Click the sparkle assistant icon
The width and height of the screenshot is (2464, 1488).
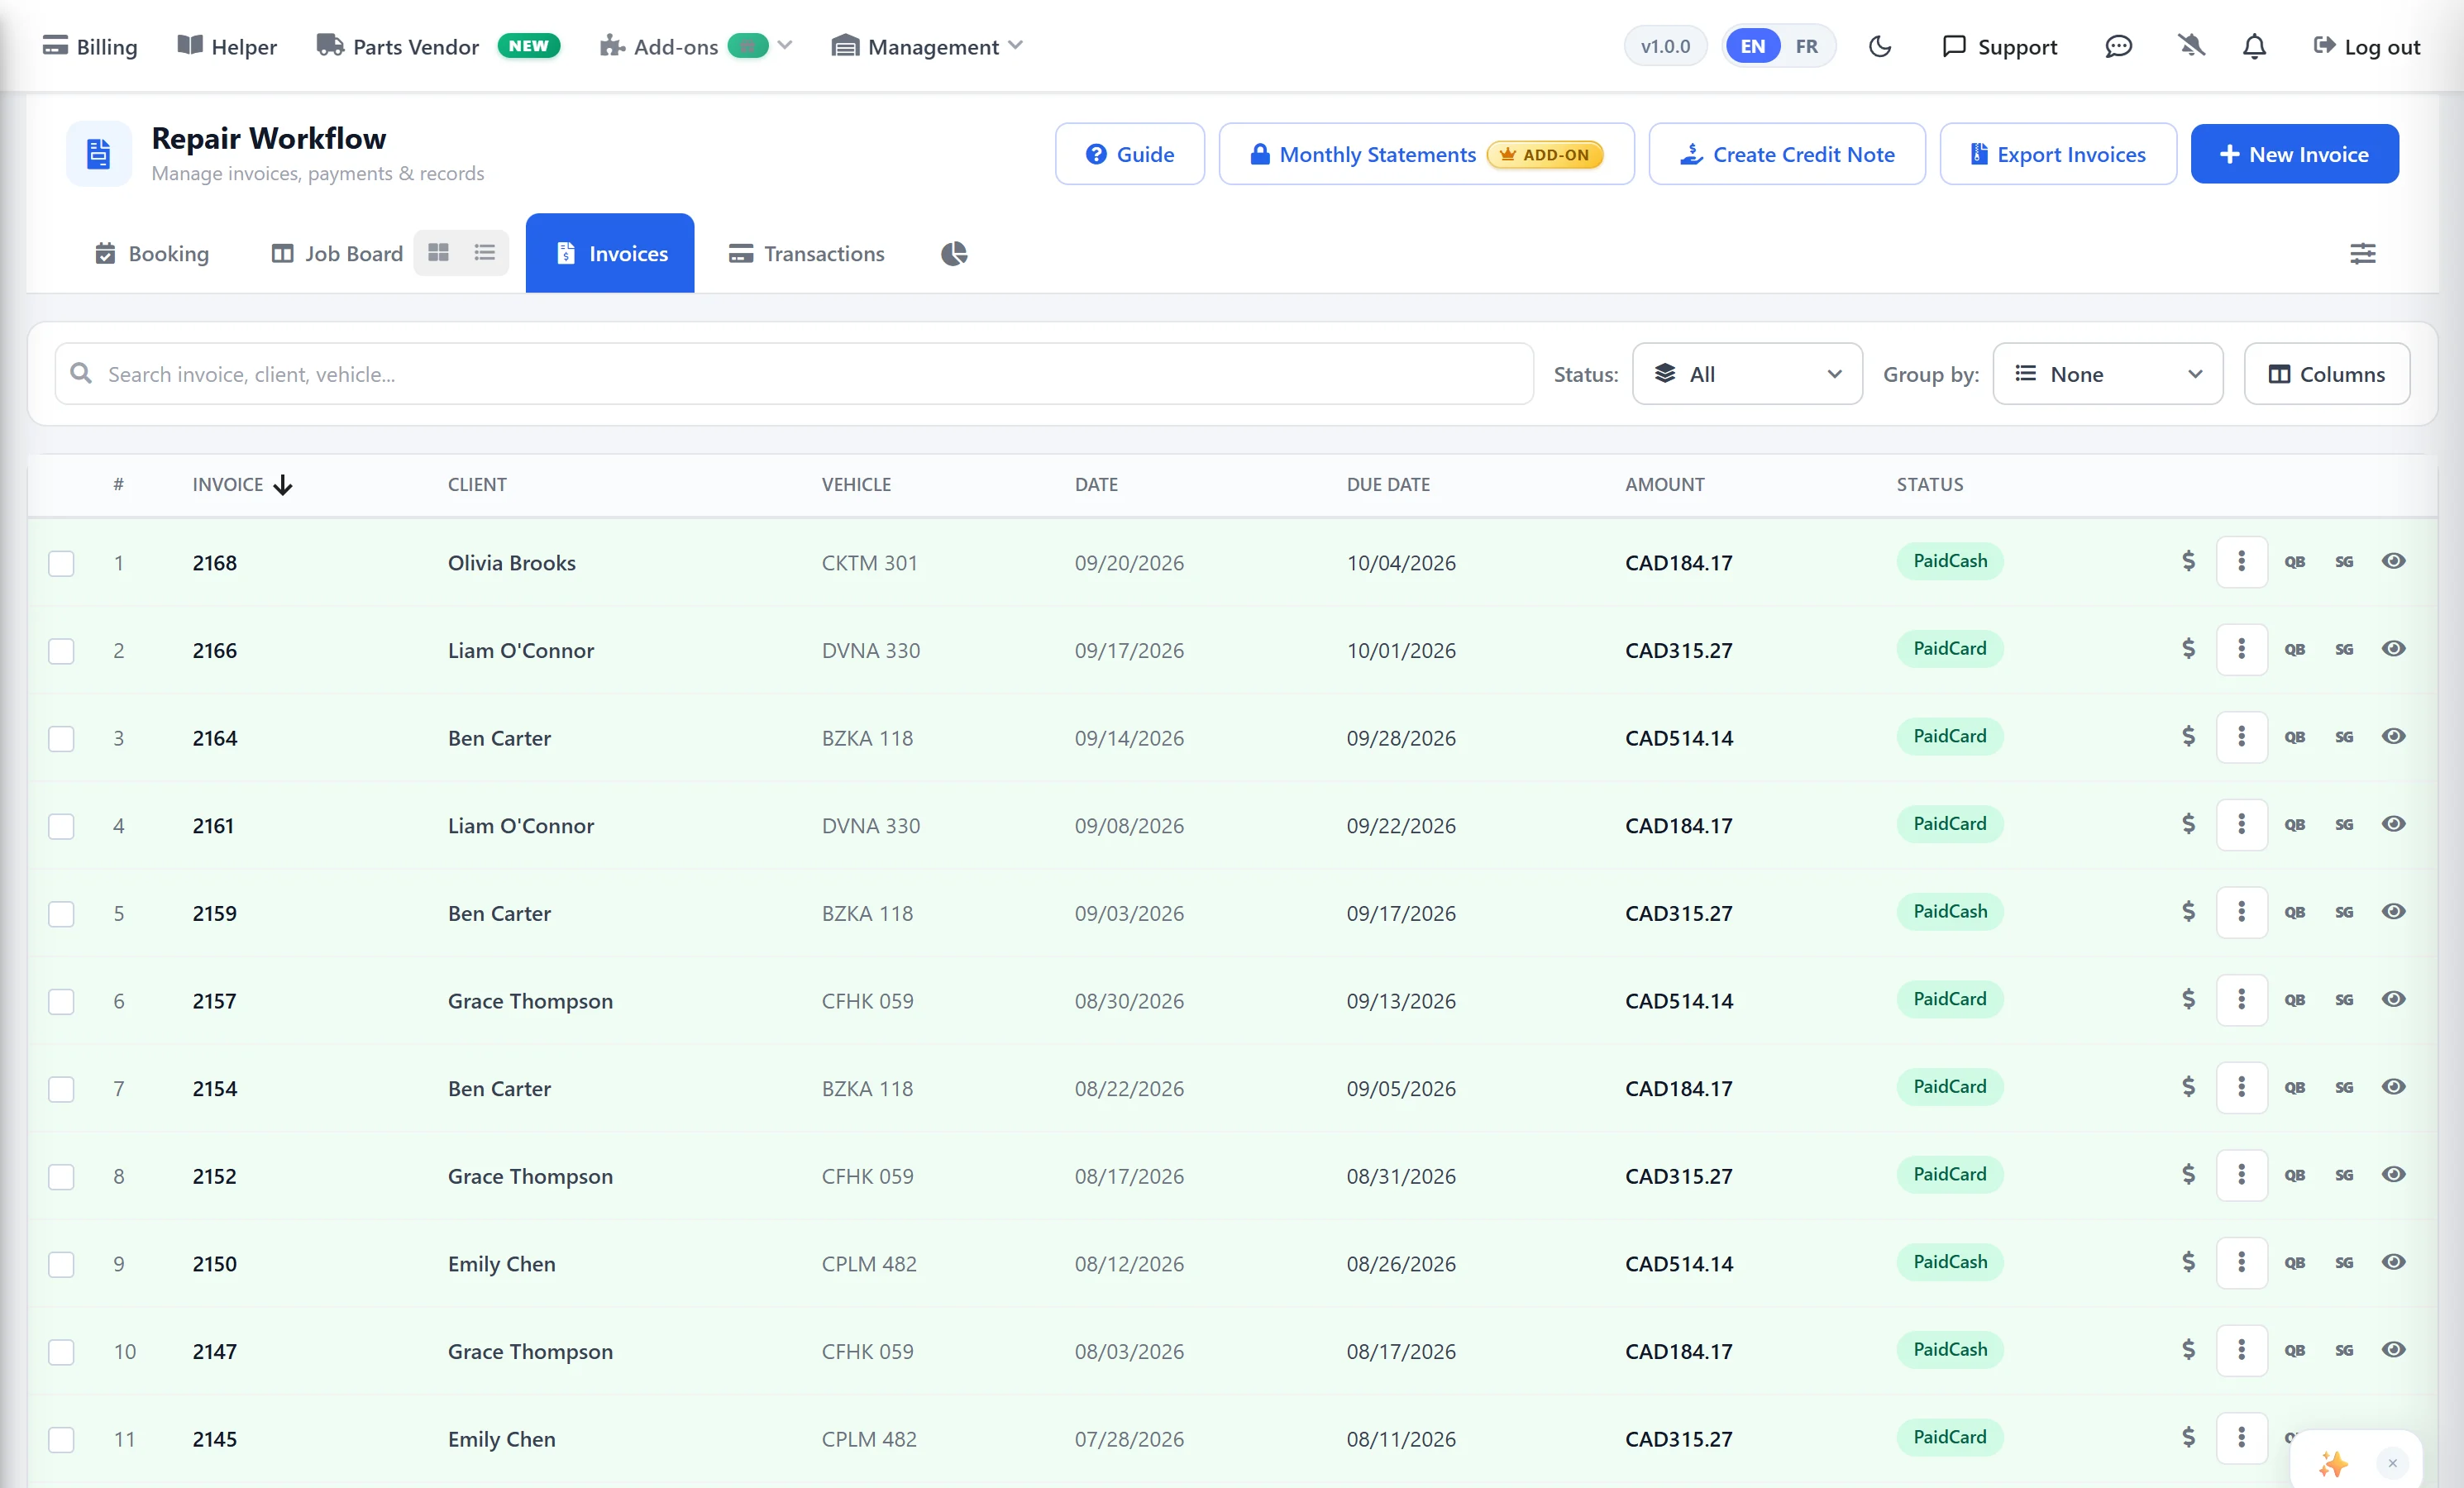2333,1464
